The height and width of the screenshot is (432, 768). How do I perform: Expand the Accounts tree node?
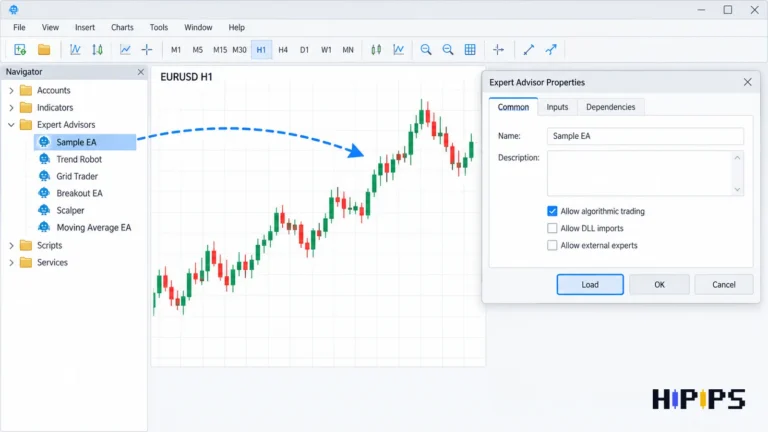tap(11, 91)
